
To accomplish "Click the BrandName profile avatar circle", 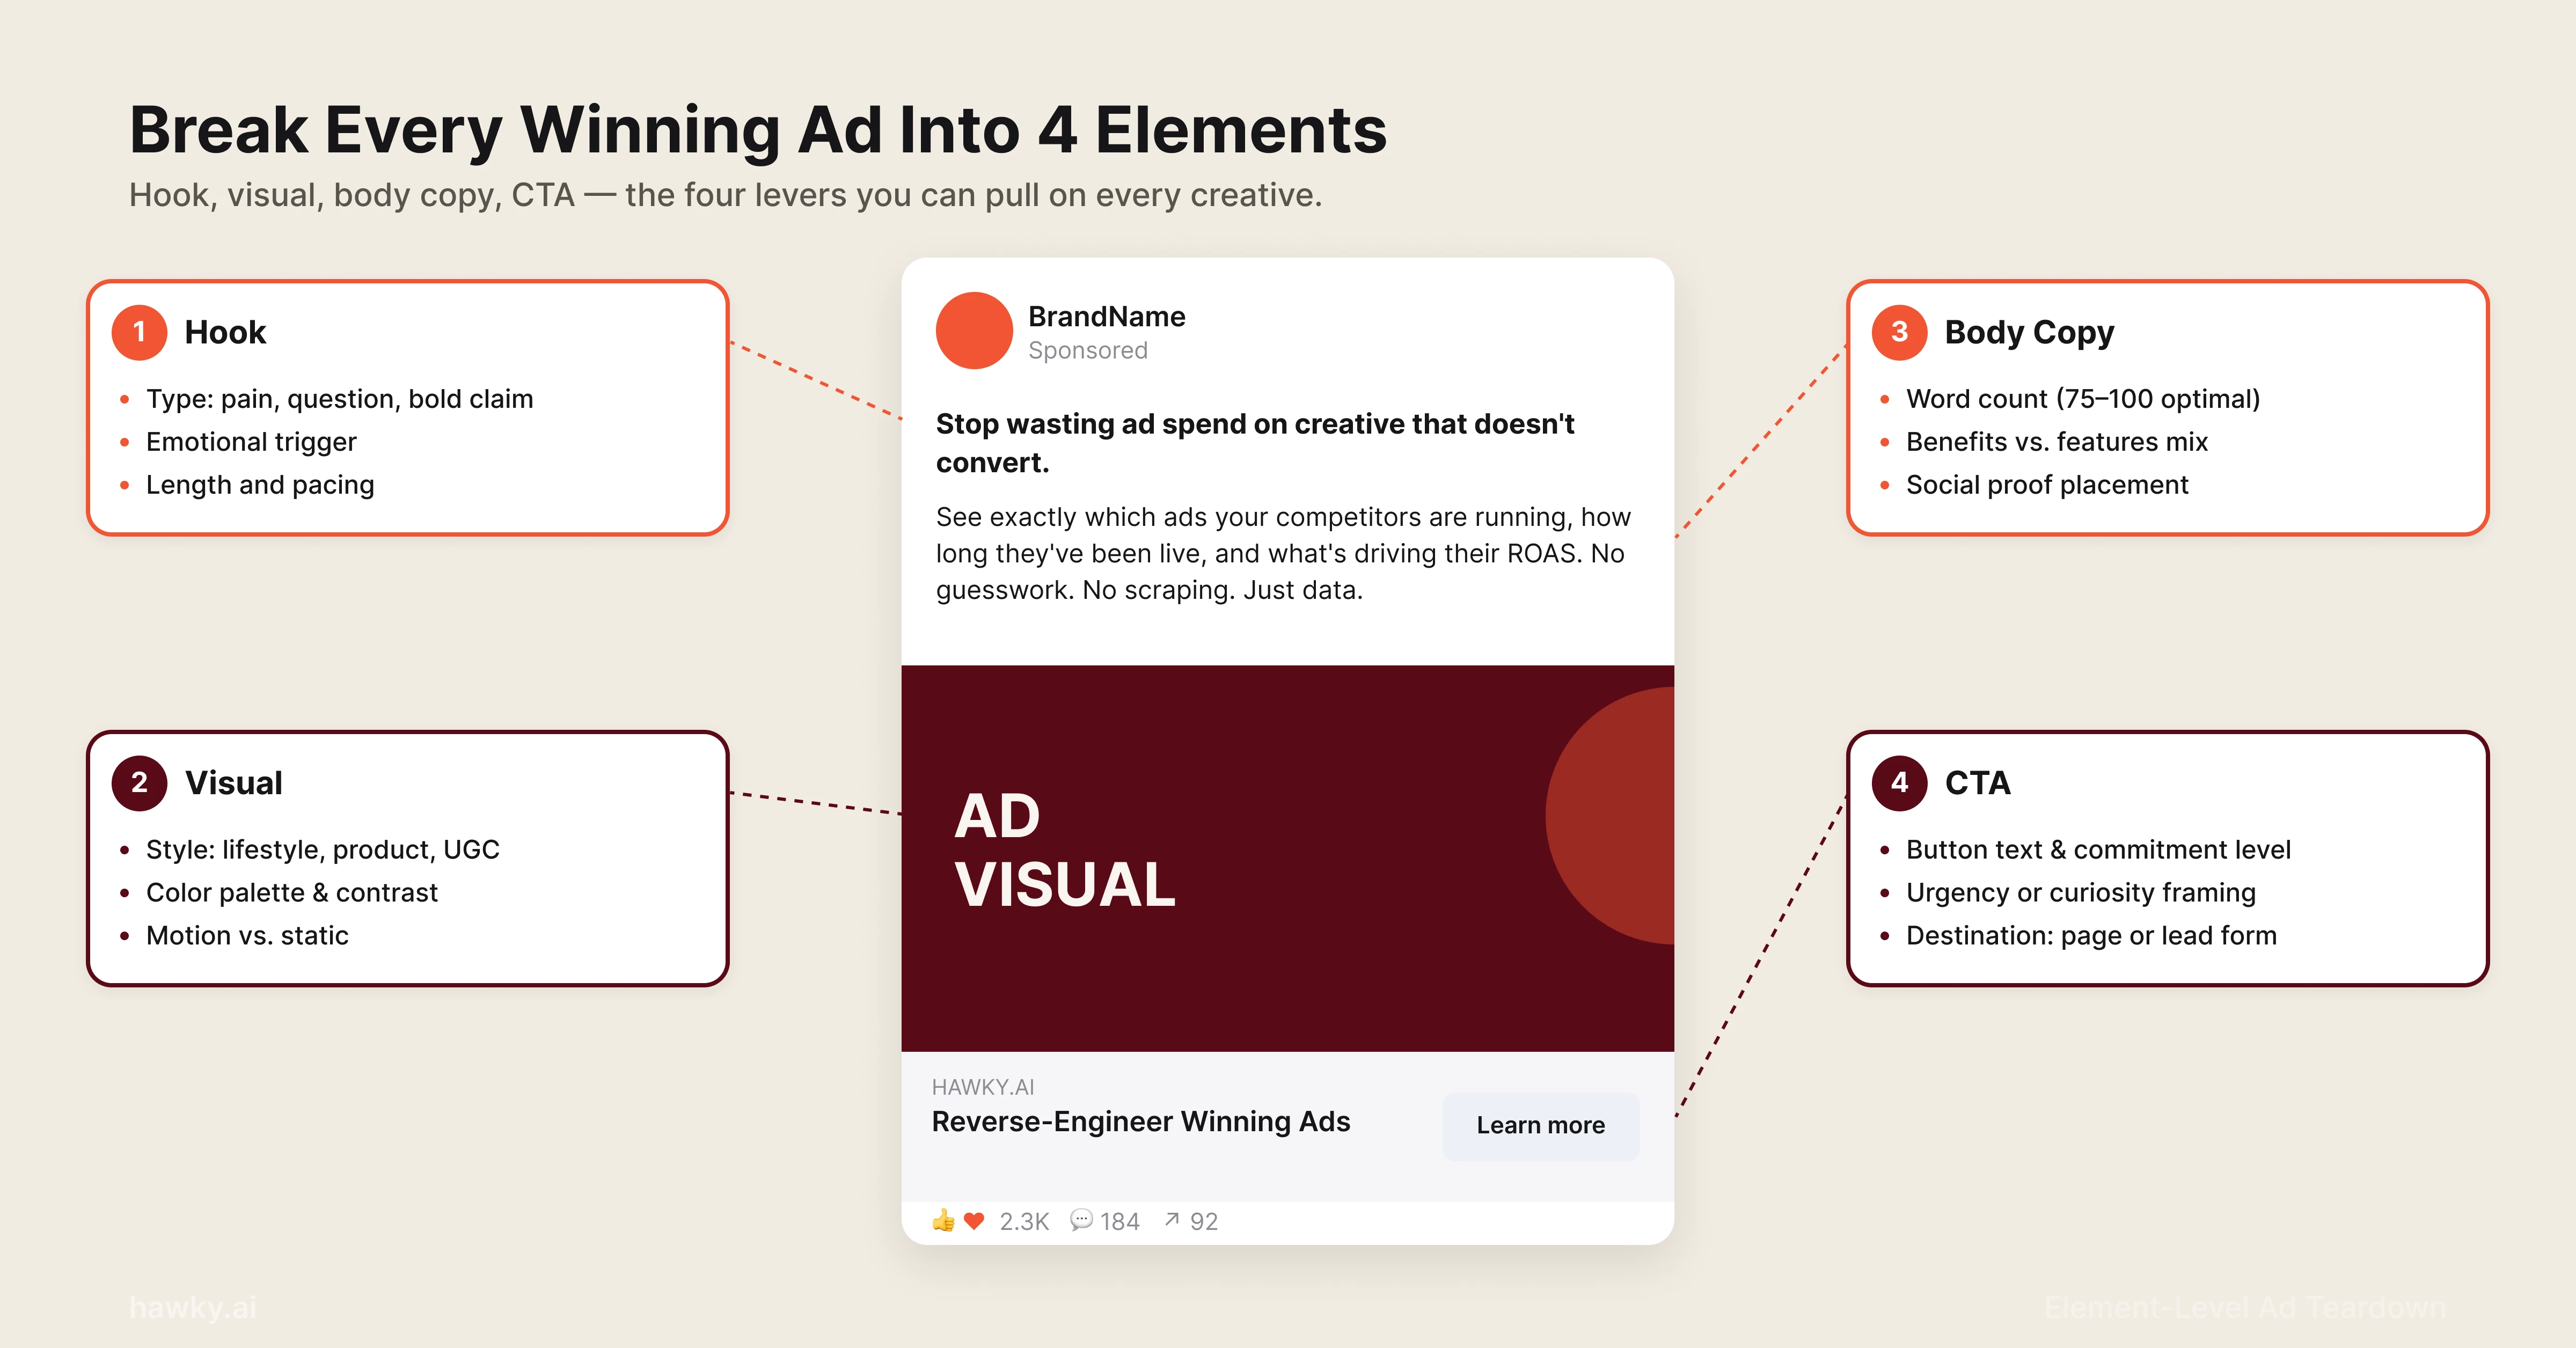I will point(974,330).
